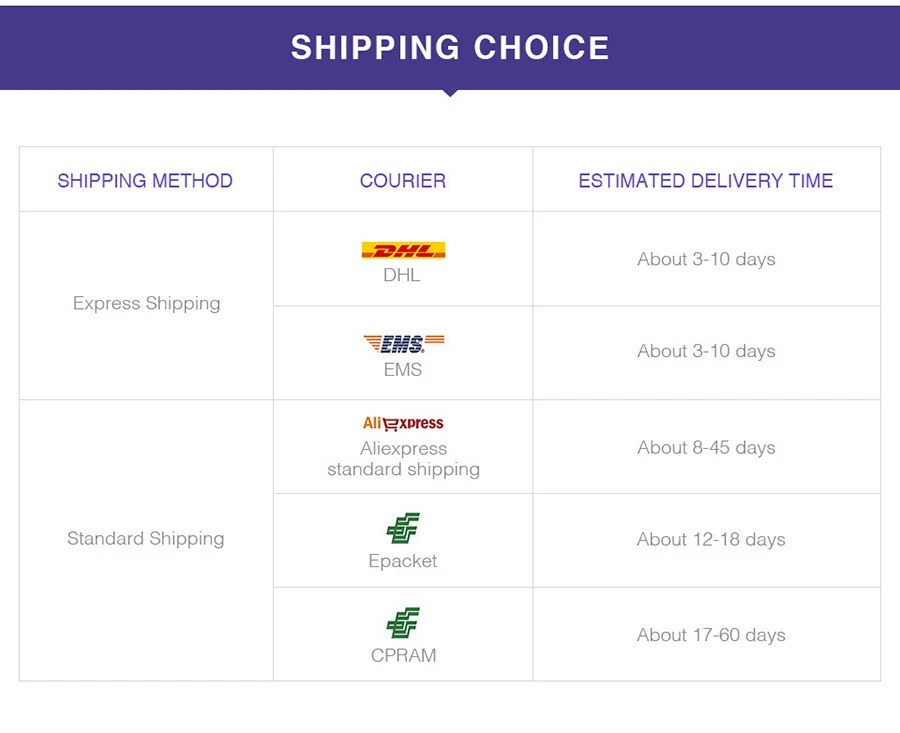Click the EMS courier logo
900x733 pixels.
tap(403, 344)
